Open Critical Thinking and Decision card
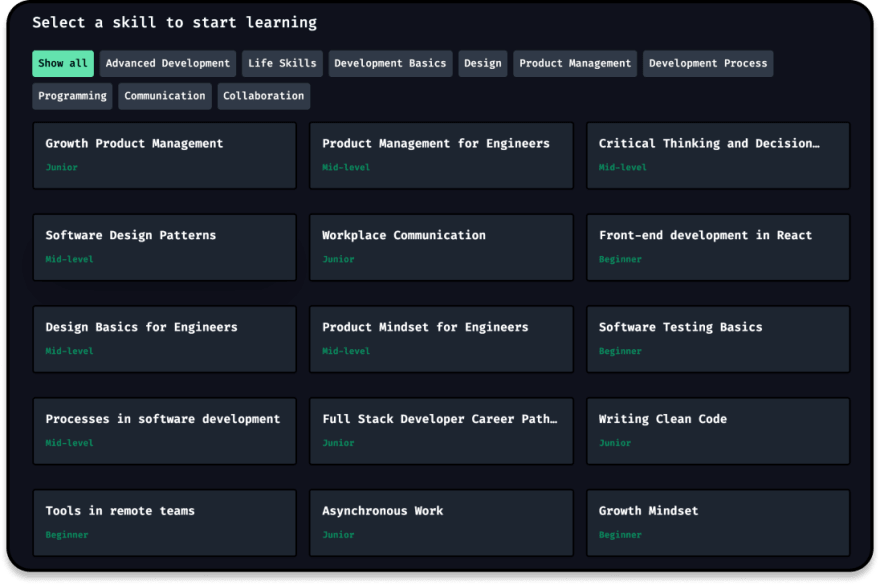 click(718, 156)
